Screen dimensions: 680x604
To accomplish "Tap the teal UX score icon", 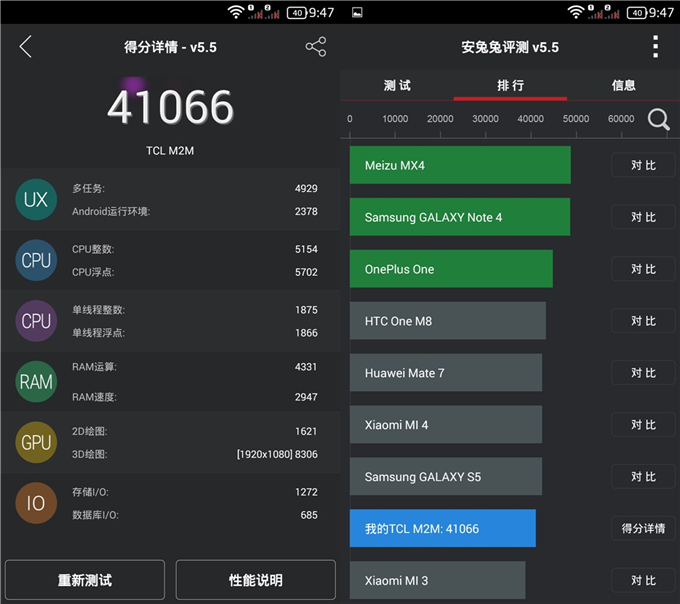I will pos(36,200).
